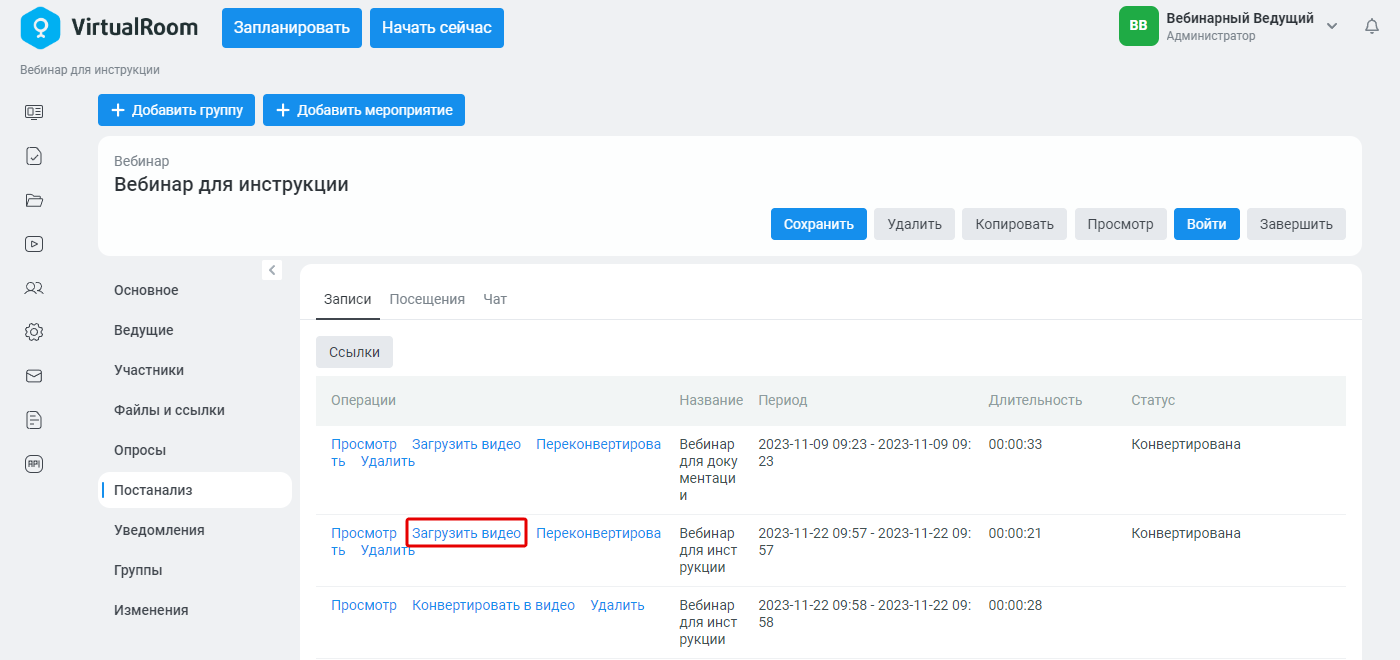
Task: Open the settings gear sidebar icon
Action: pyautogui.click(x=34, y=332)
